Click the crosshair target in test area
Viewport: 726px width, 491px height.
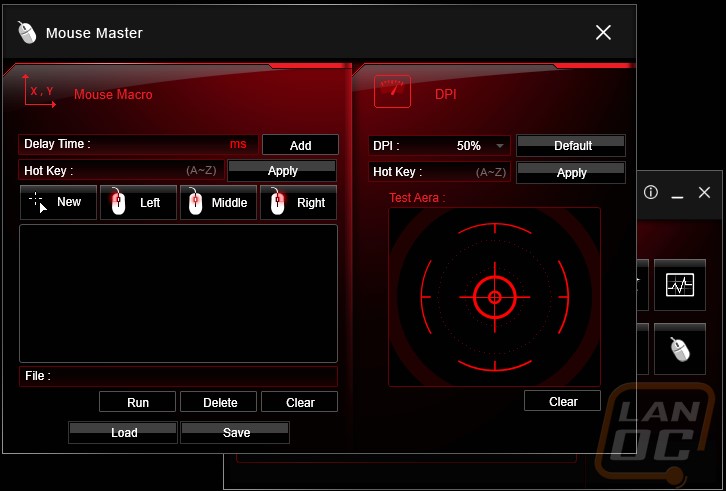(x=494, y=297)
